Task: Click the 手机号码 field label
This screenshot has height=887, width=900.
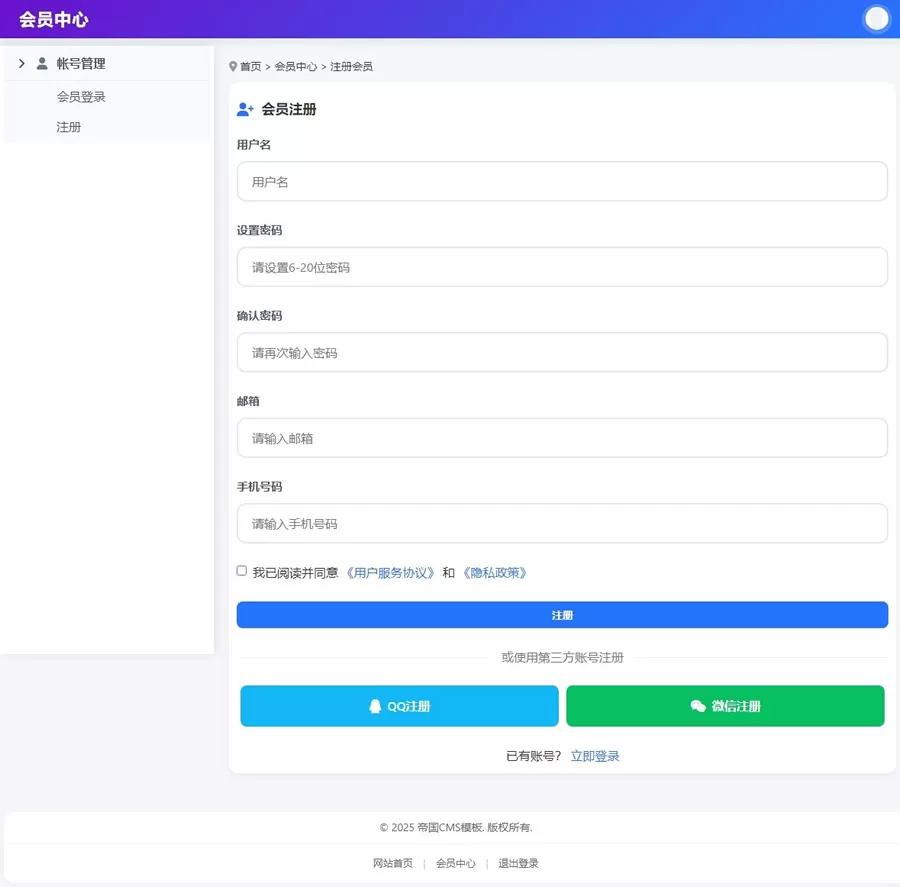Action: (x=259, y=487)
